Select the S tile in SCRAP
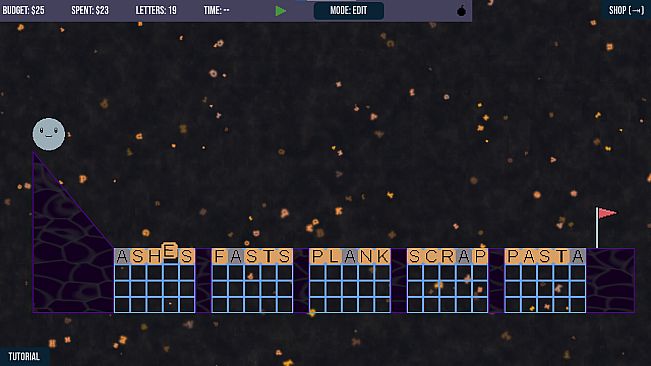651x366 pixels. pos(415,256)
